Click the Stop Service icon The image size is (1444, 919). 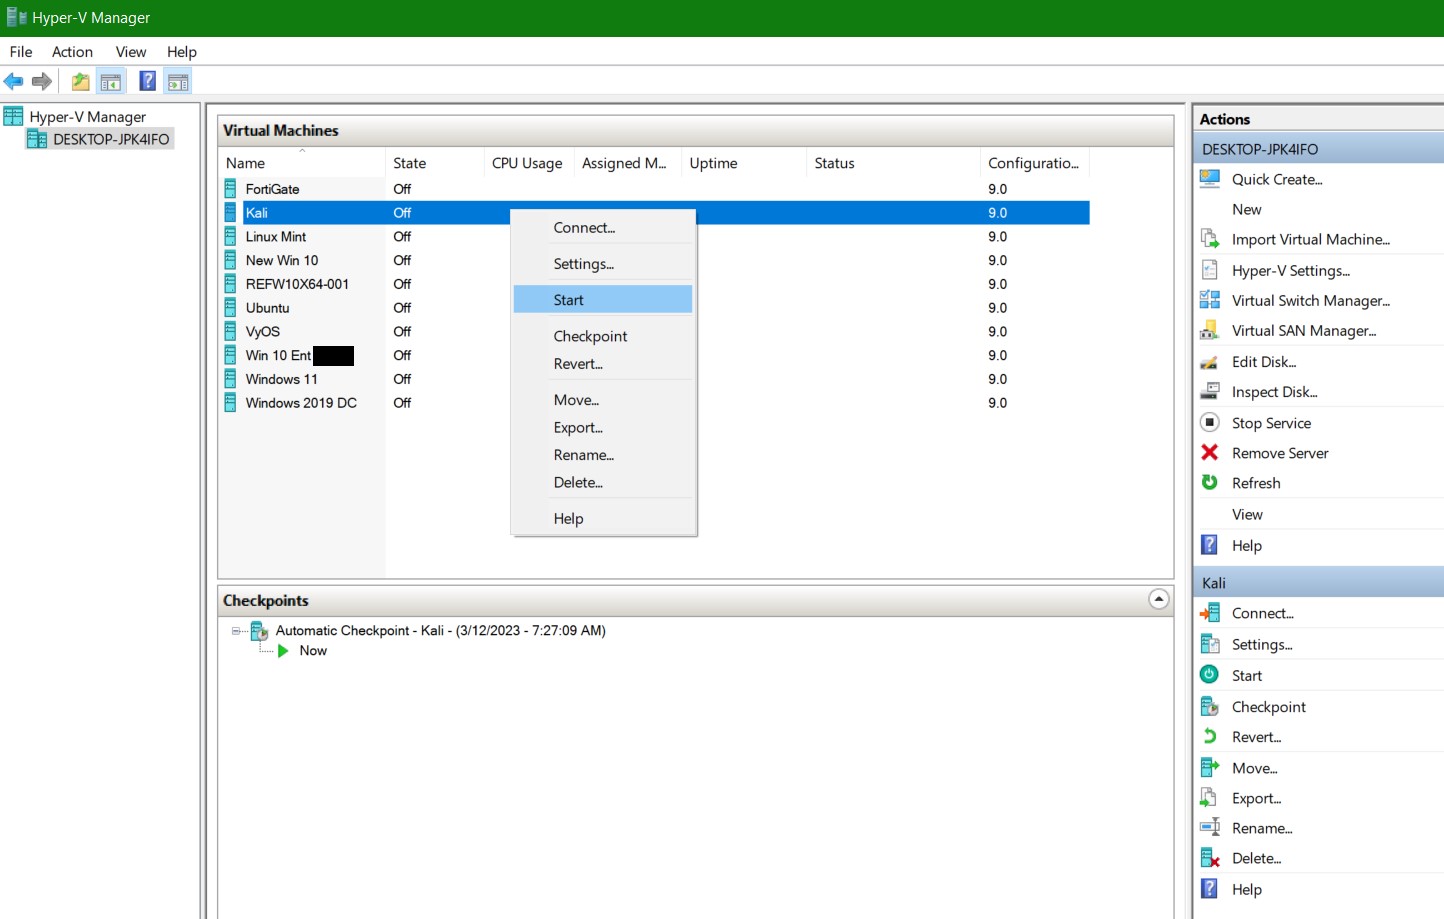pyautogui.click(x=1210, y=423)
